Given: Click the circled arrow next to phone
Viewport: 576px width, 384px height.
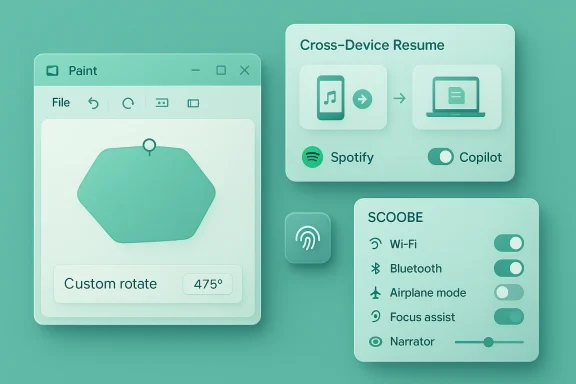Looking at the screenshot, I should click(x=362, y=99).
